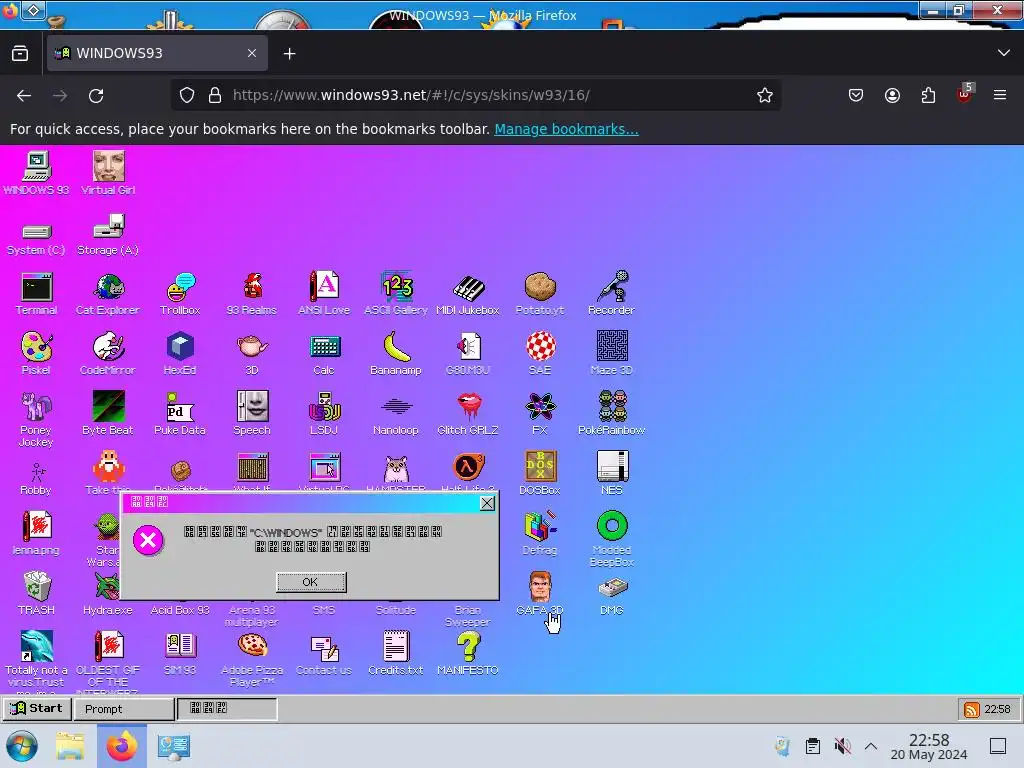Expand the list all tabs chevron

tap(1004, 53)
